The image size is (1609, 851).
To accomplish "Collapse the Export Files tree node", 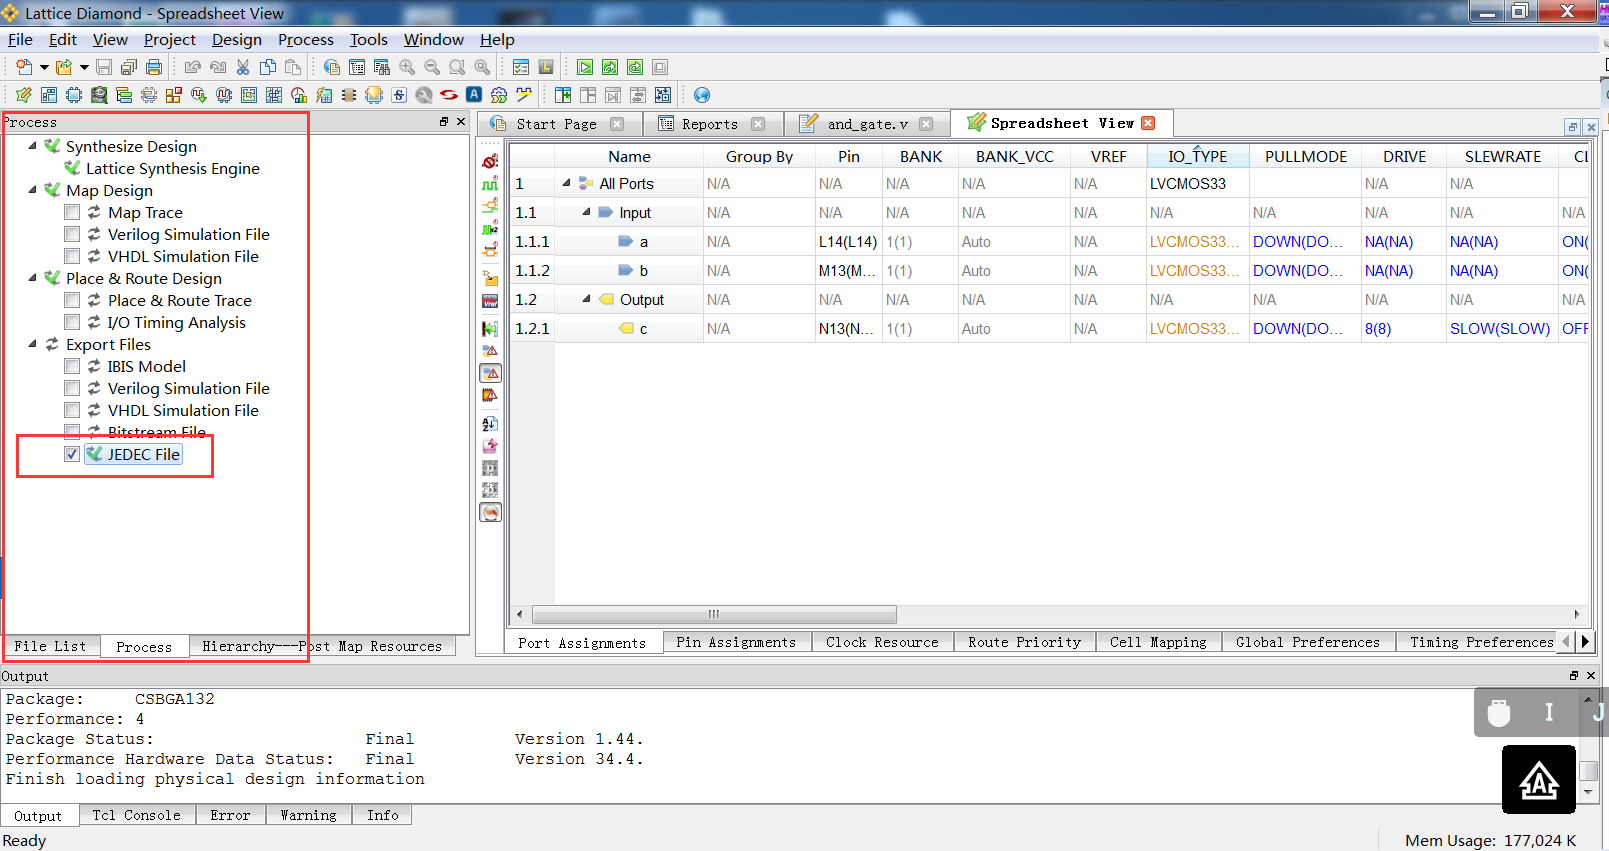I will tap(32, 344).
